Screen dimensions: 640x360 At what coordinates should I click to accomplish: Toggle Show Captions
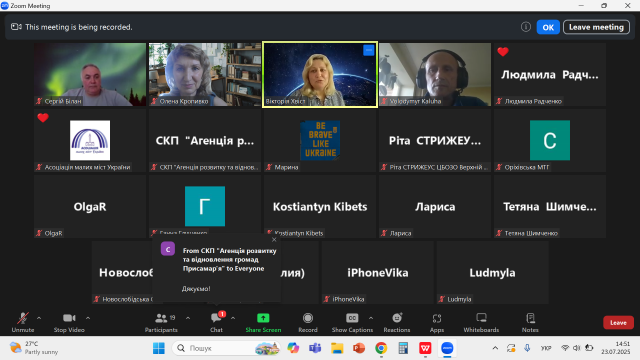352,322
